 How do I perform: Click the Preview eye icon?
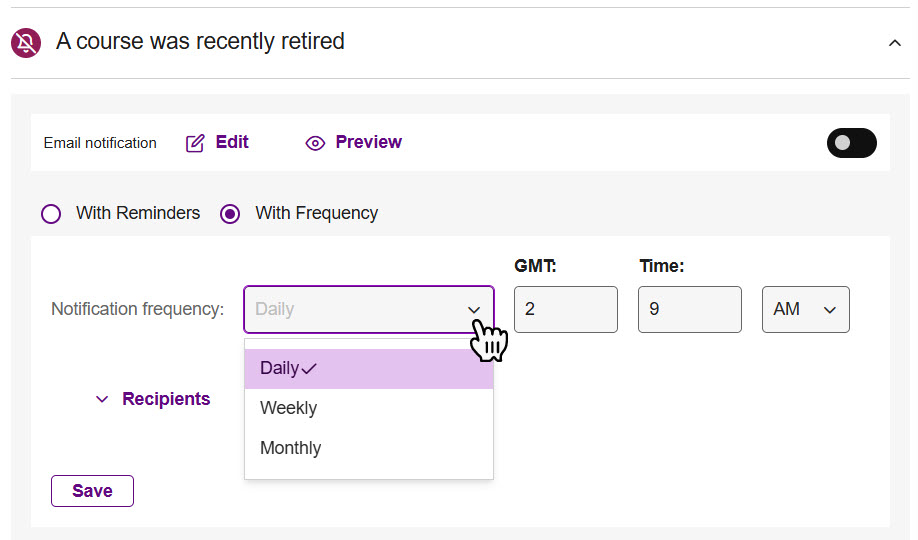pos(315,143)
